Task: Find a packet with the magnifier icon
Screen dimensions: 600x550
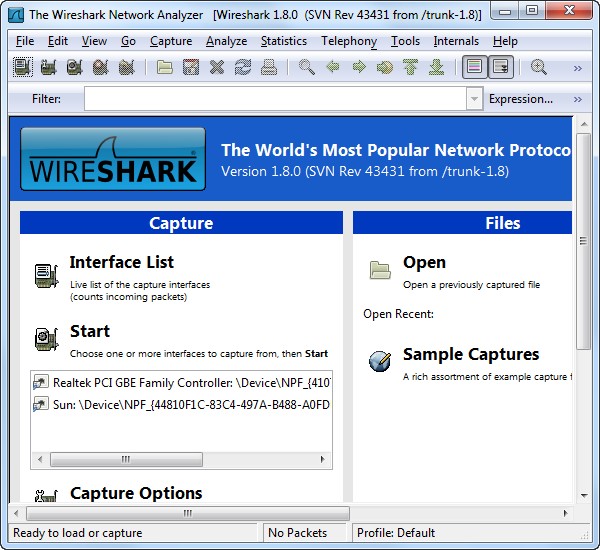Action: (x=307, y=67)
